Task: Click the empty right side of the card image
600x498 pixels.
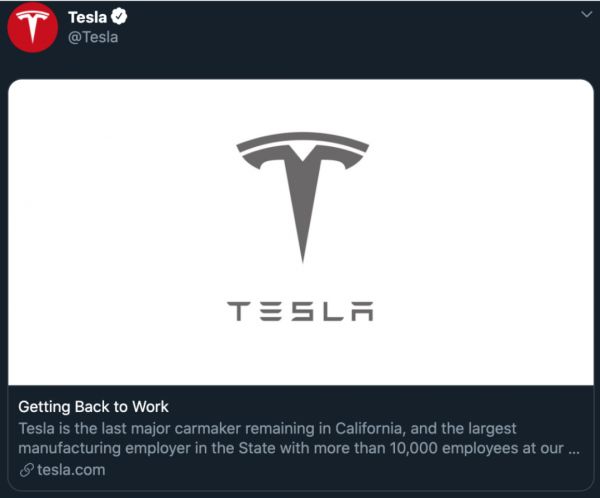Action: 500,230
